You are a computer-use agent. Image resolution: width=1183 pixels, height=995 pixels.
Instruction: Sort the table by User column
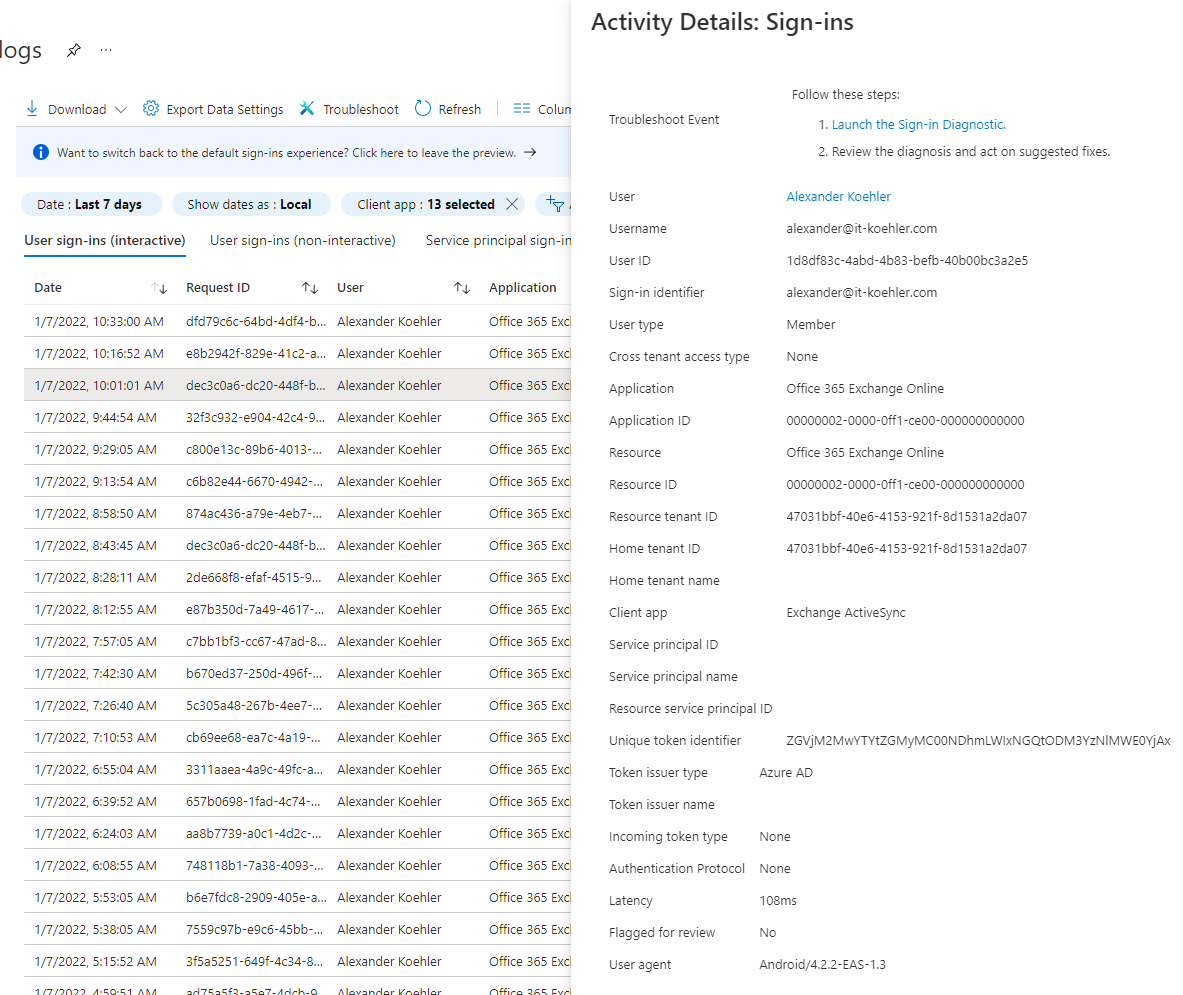pos(461,288)
